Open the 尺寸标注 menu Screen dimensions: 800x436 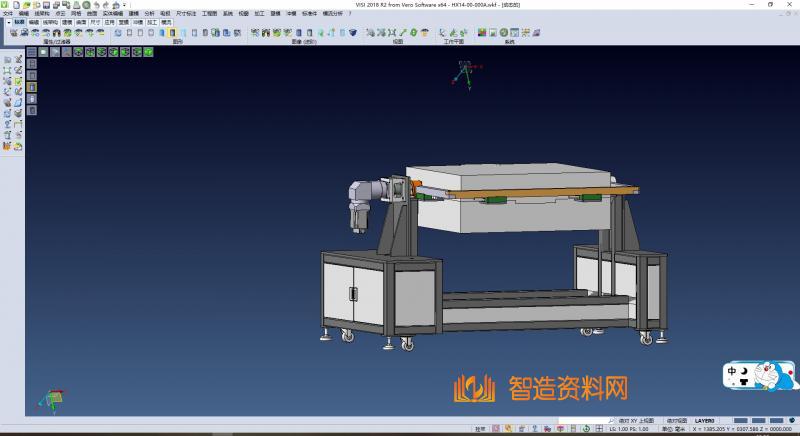click(x=187, y=13)
